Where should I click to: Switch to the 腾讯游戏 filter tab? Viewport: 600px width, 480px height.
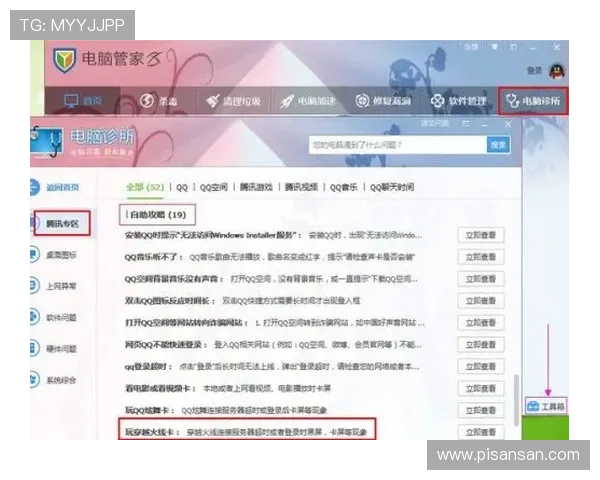pos(256,187)
